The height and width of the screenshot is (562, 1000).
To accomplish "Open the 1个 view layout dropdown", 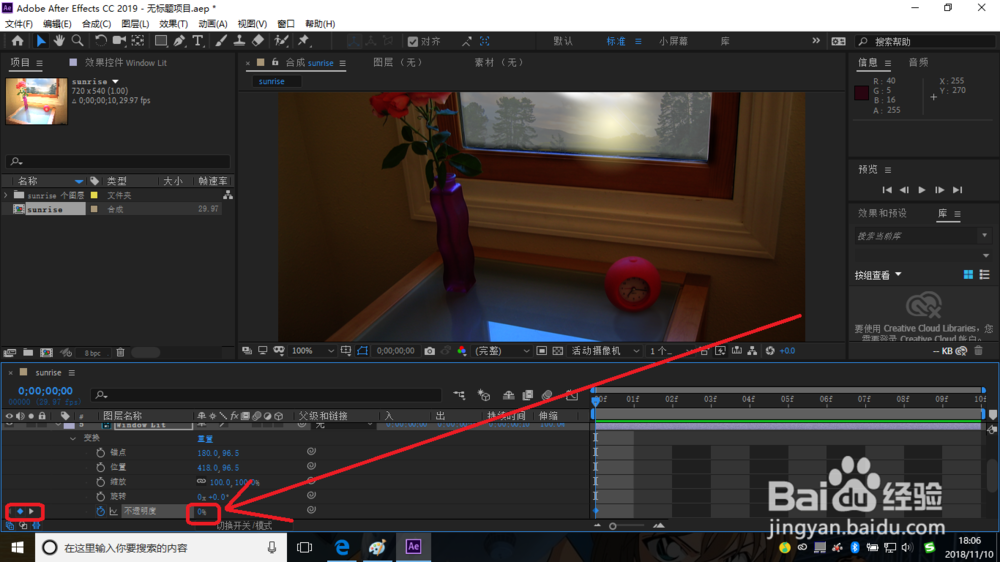I will (669, 351).
